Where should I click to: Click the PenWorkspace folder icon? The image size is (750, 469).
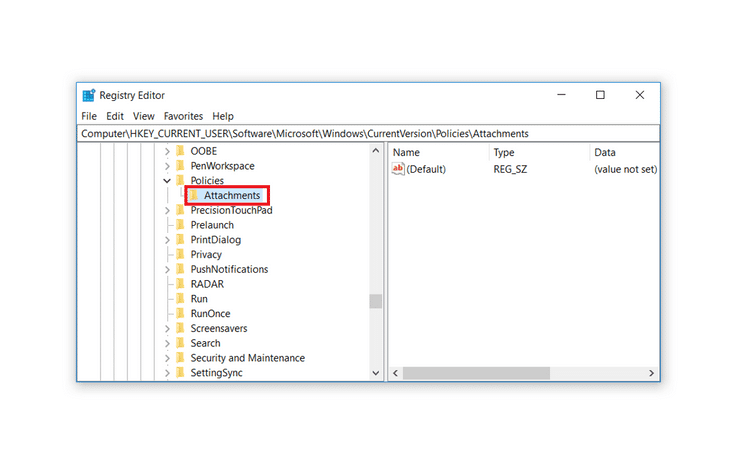180,166
